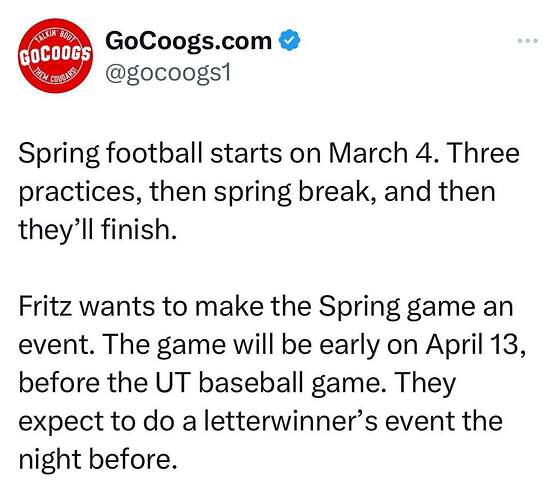Open the tweet's three-dot more options menu
Screen dimensions: 559x500
(x=528, y=41)
